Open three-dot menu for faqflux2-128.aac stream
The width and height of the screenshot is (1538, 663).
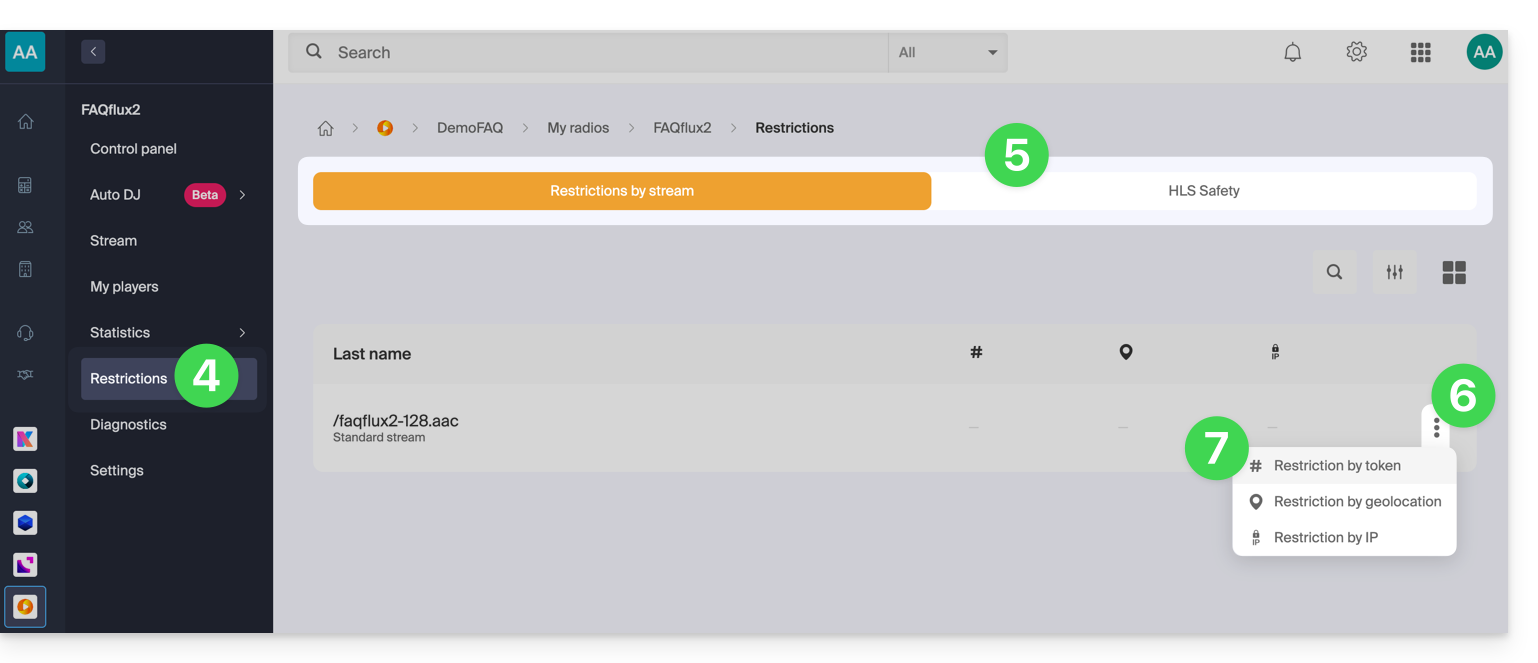tap(1436, 428)
